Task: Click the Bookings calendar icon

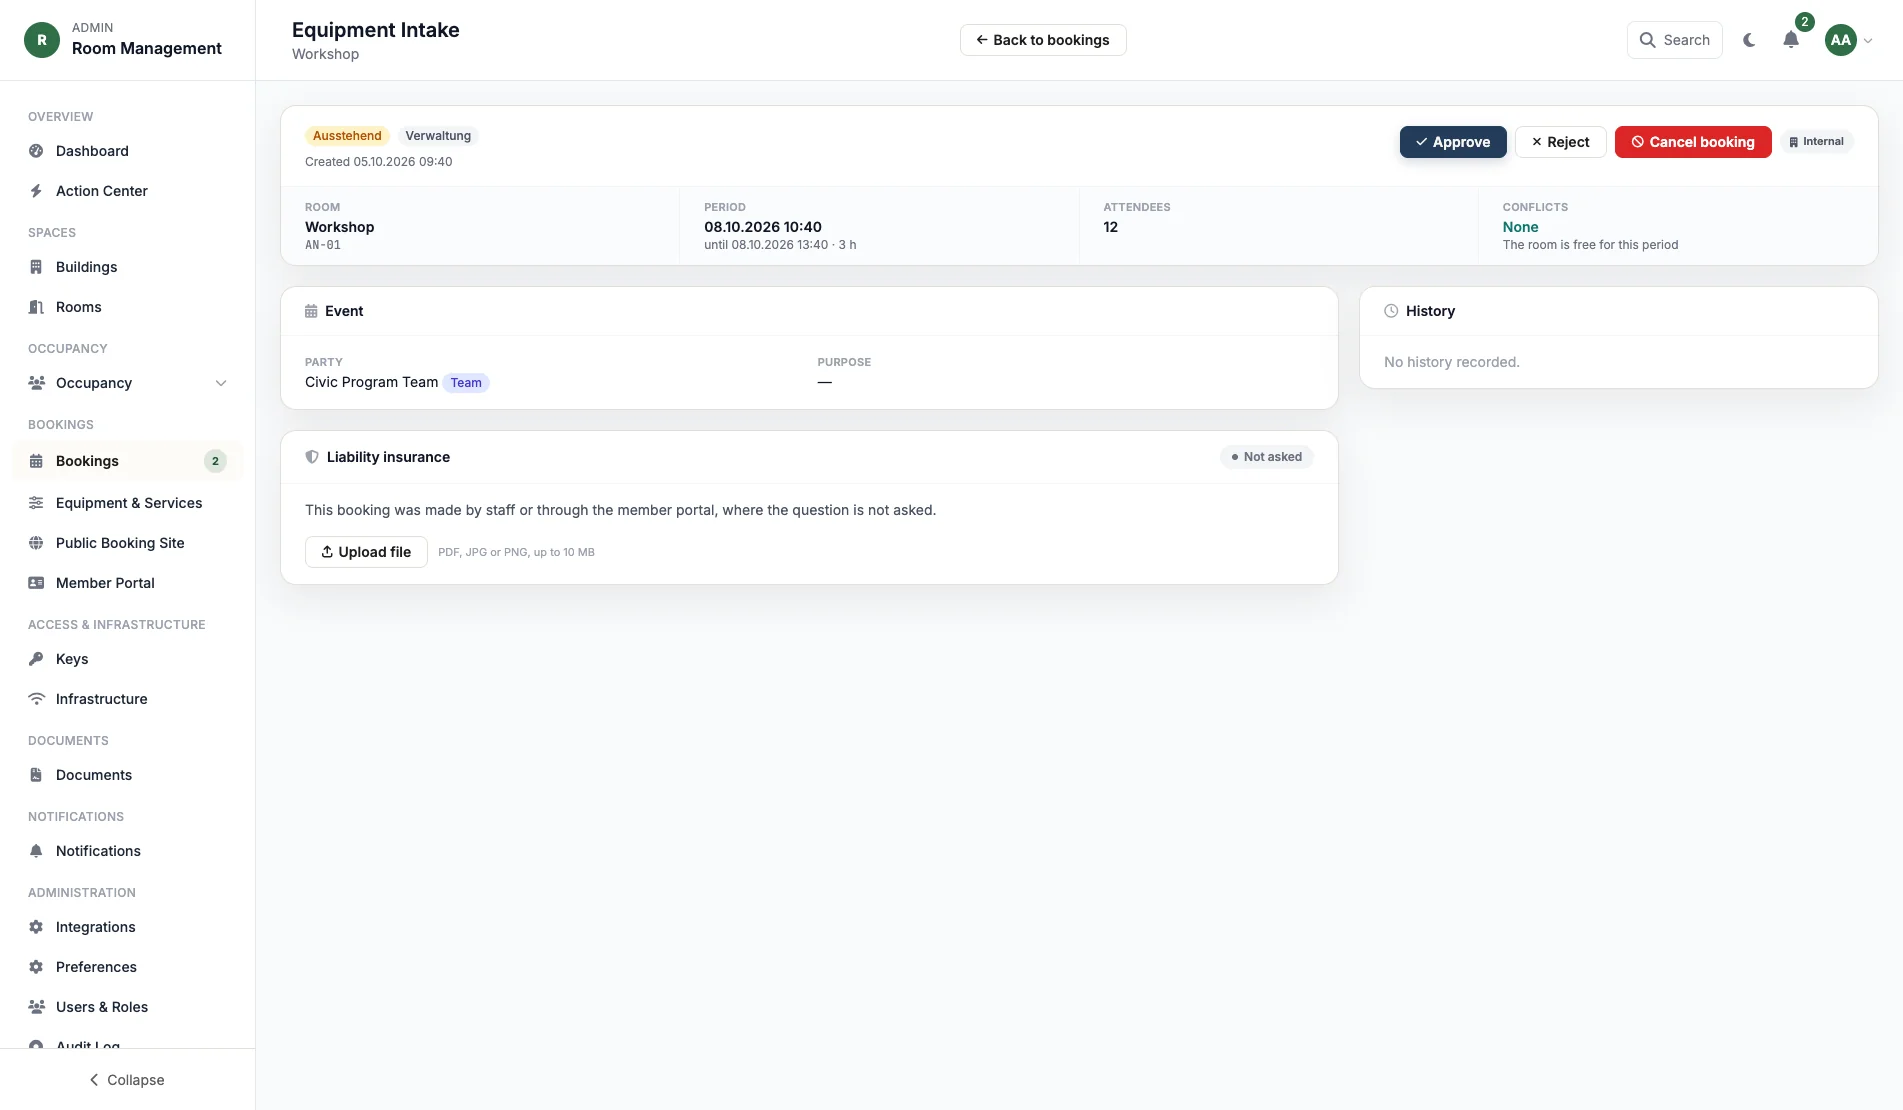Action: click(36, 461)
